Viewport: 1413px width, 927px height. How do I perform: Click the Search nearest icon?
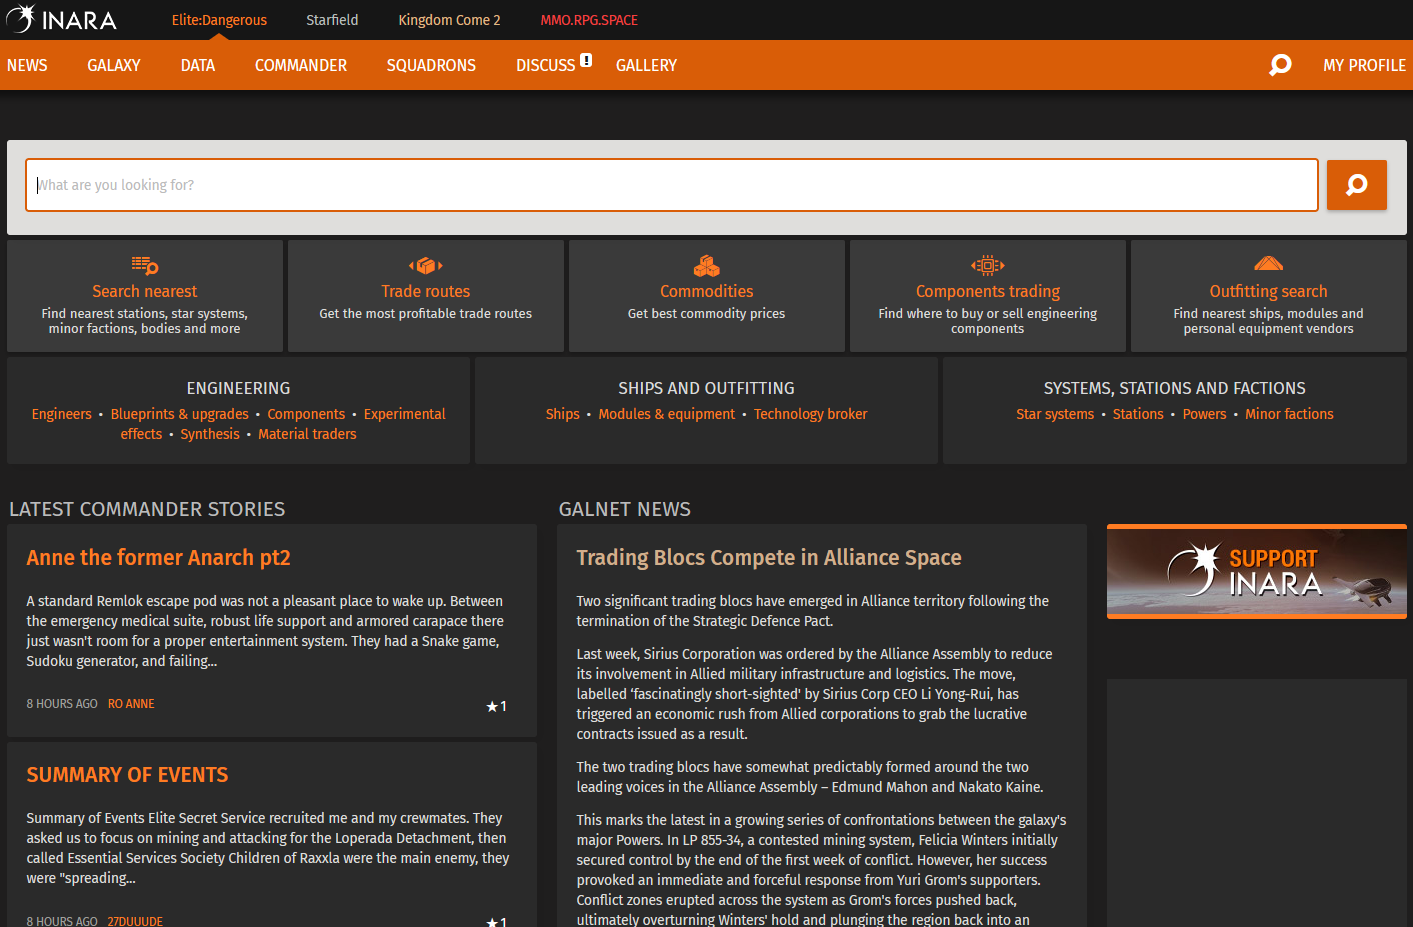click(145, 265)
